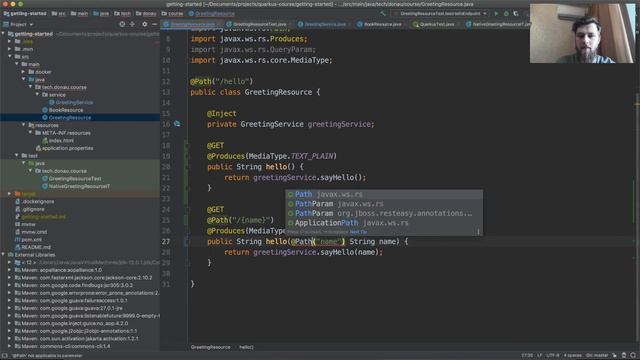This screenshot has width=640, height=360.
Task: Select GreetingResourceTest in project tree
Action: pos(75,179)
